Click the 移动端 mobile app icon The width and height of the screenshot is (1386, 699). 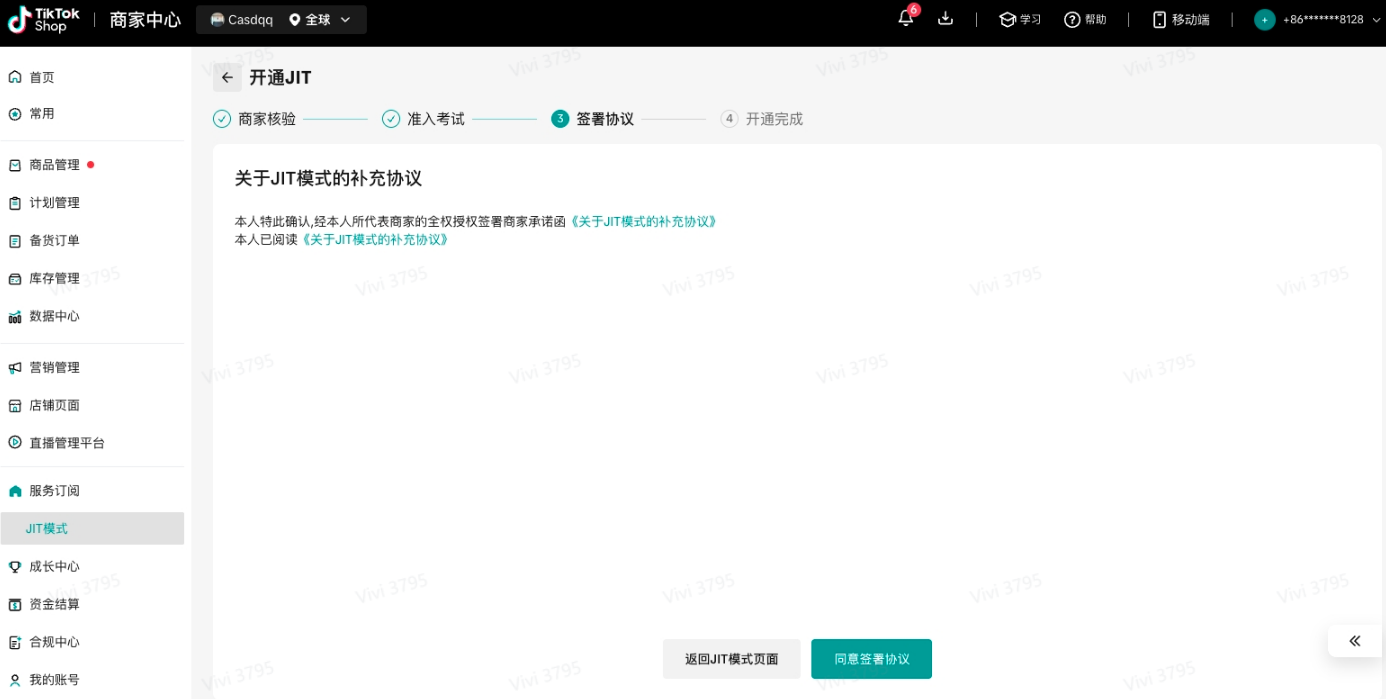[1179, 19]
